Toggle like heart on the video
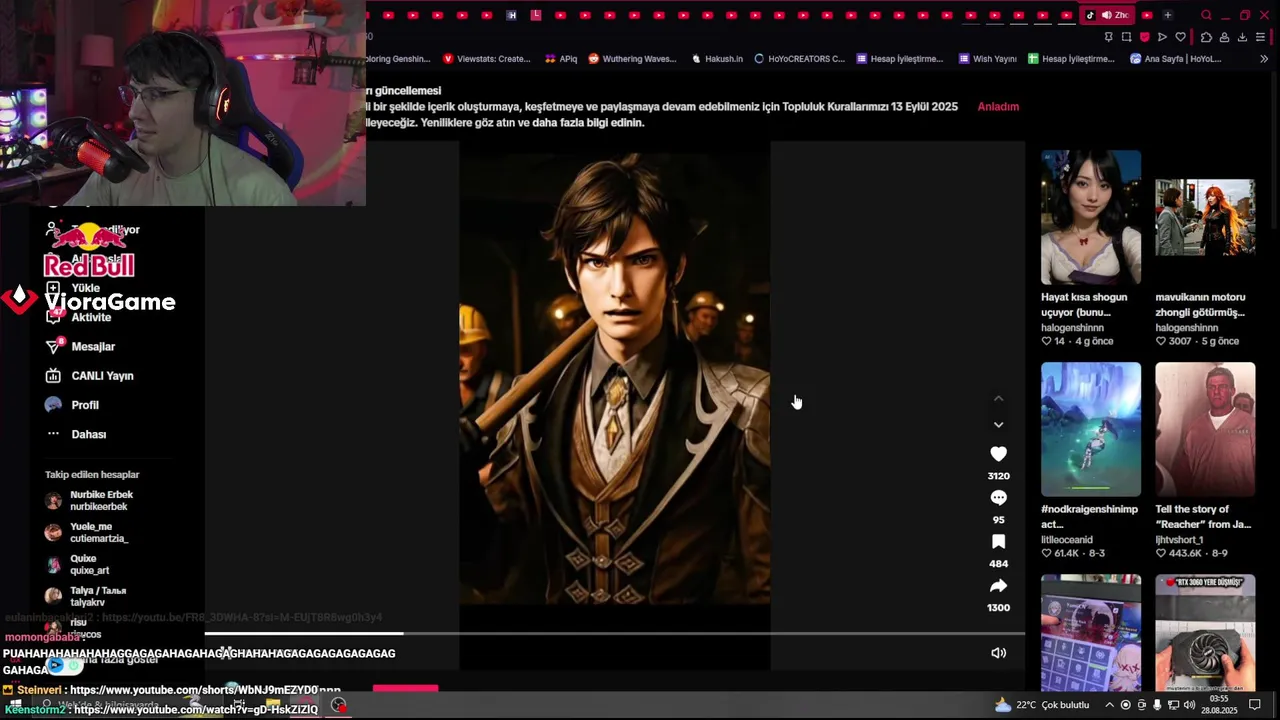 coord(998,454)
